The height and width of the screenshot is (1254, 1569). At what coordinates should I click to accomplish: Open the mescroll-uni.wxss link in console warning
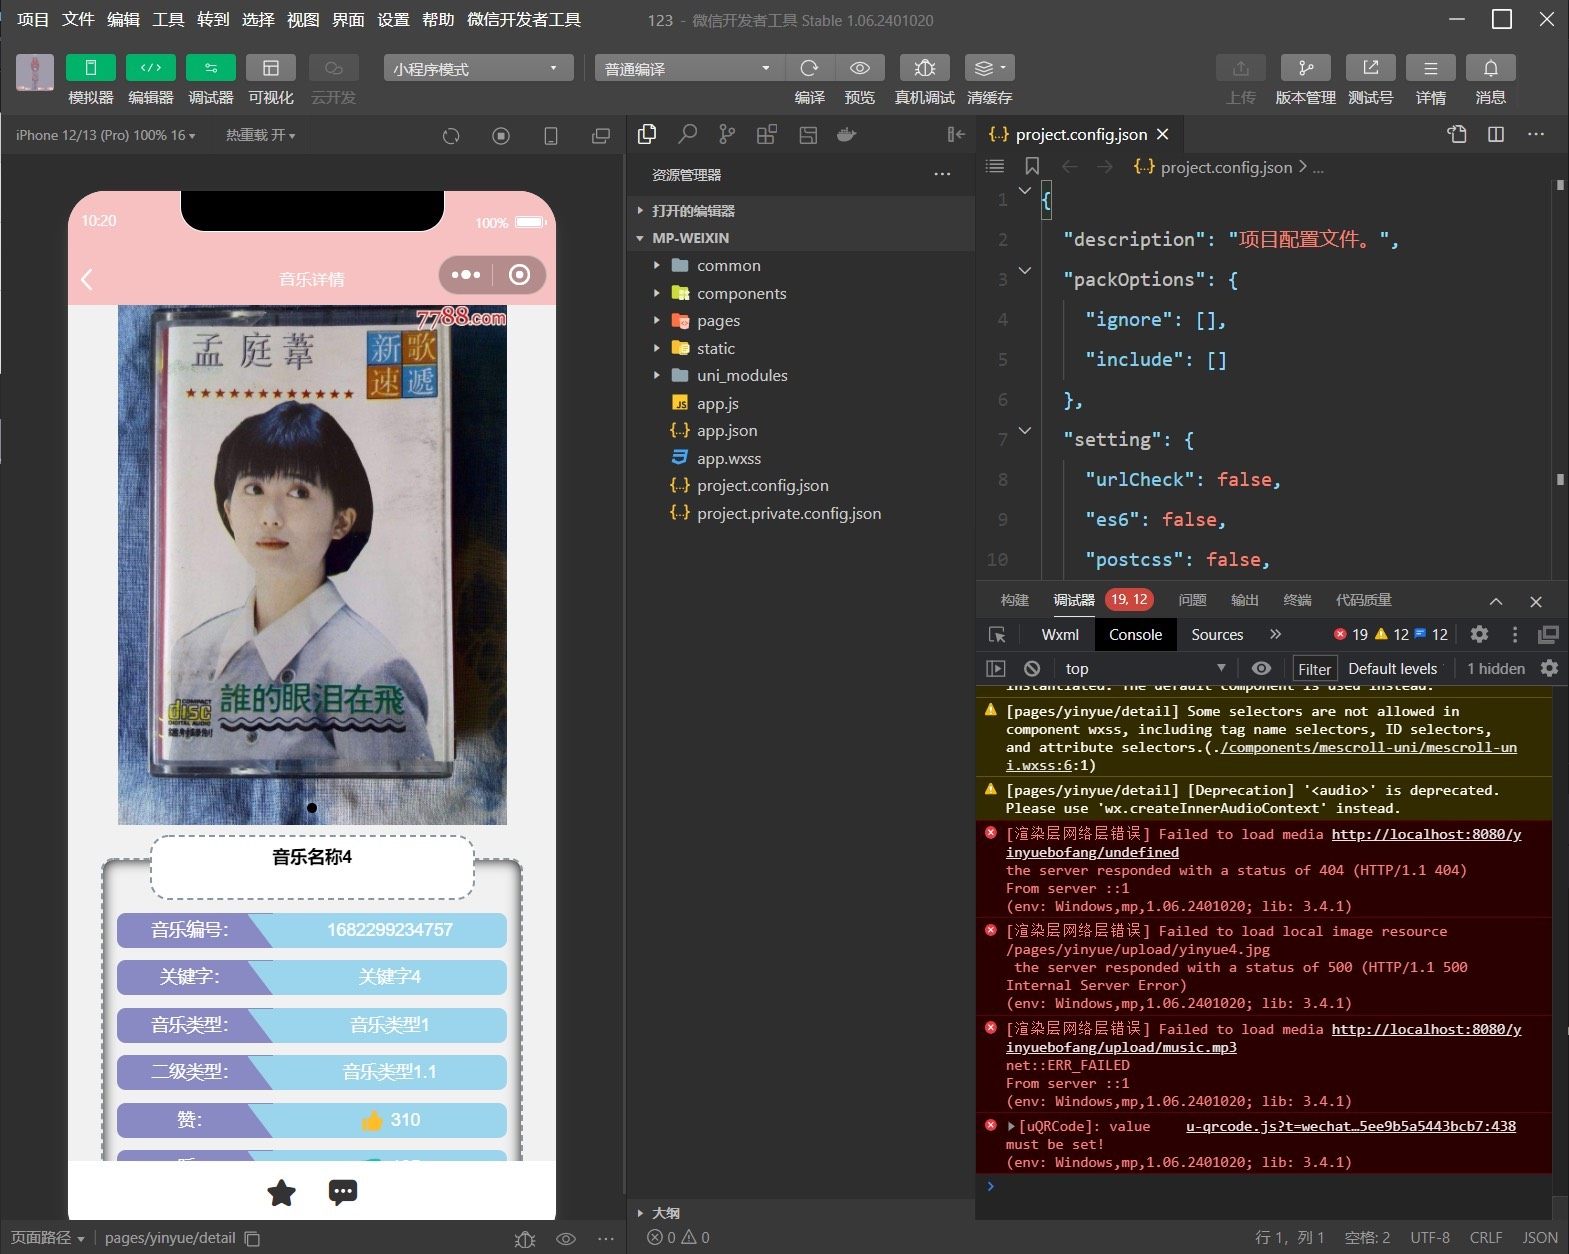coord(1367,748)
